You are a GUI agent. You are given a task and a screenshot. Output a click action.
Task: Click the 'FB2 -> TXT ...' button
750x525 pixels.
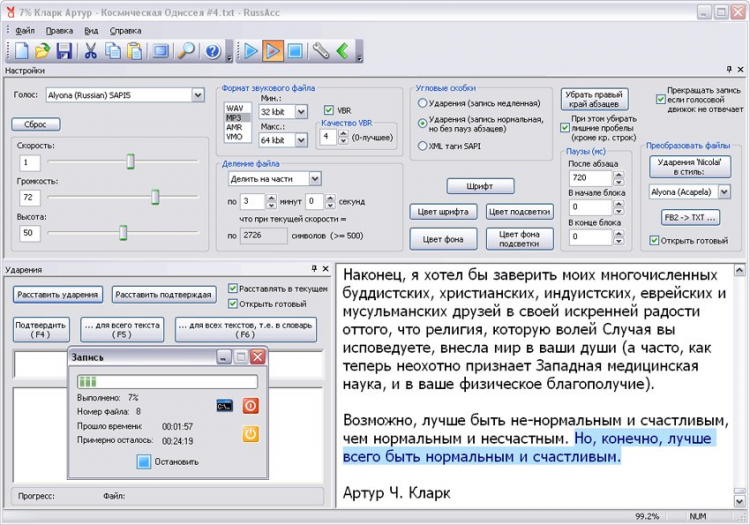(690, 218)
